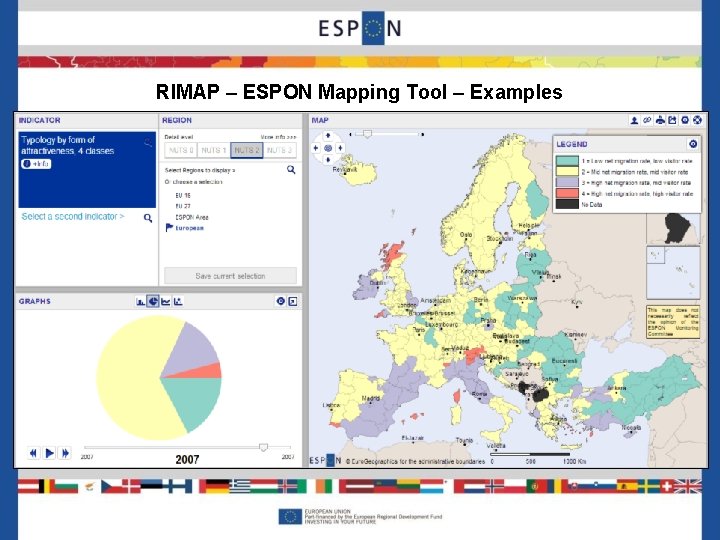Choose the EU 15 region selection

point(183,195)
